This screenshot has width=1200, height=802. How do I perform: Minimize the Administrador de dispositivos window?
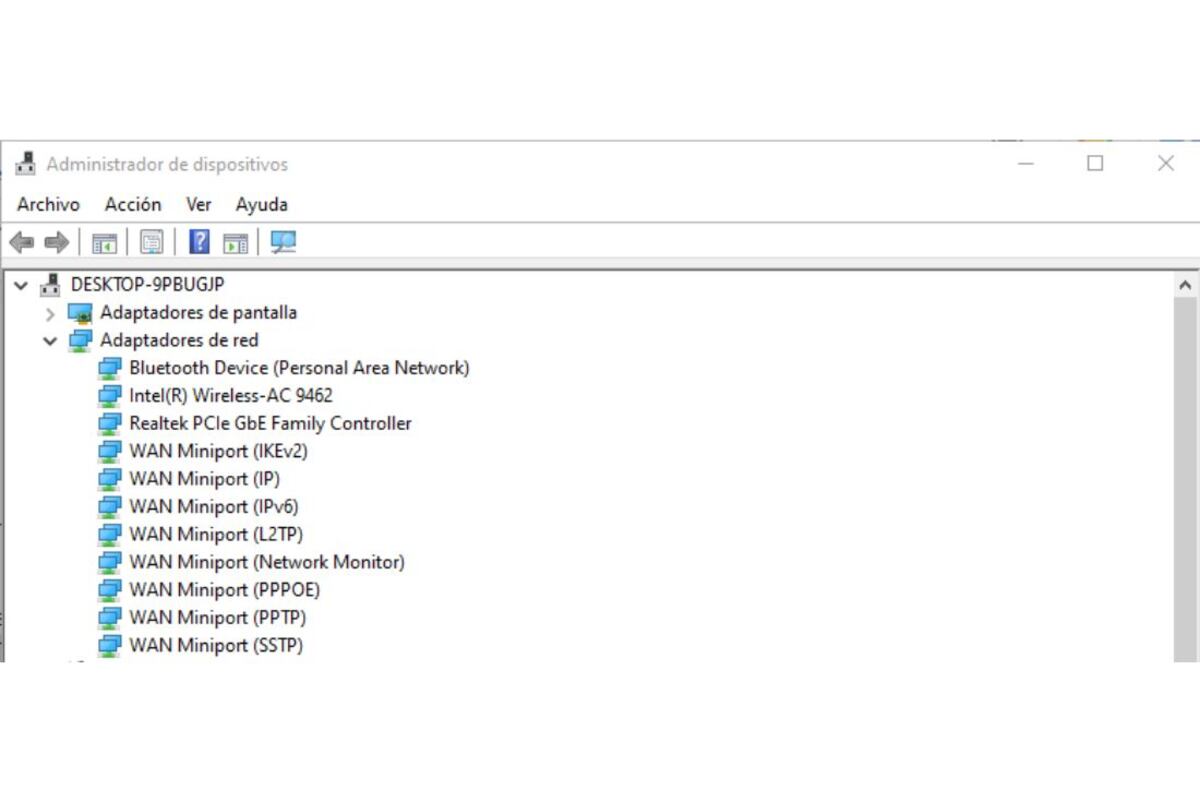pyautogui.click(x=1025, y=163)
